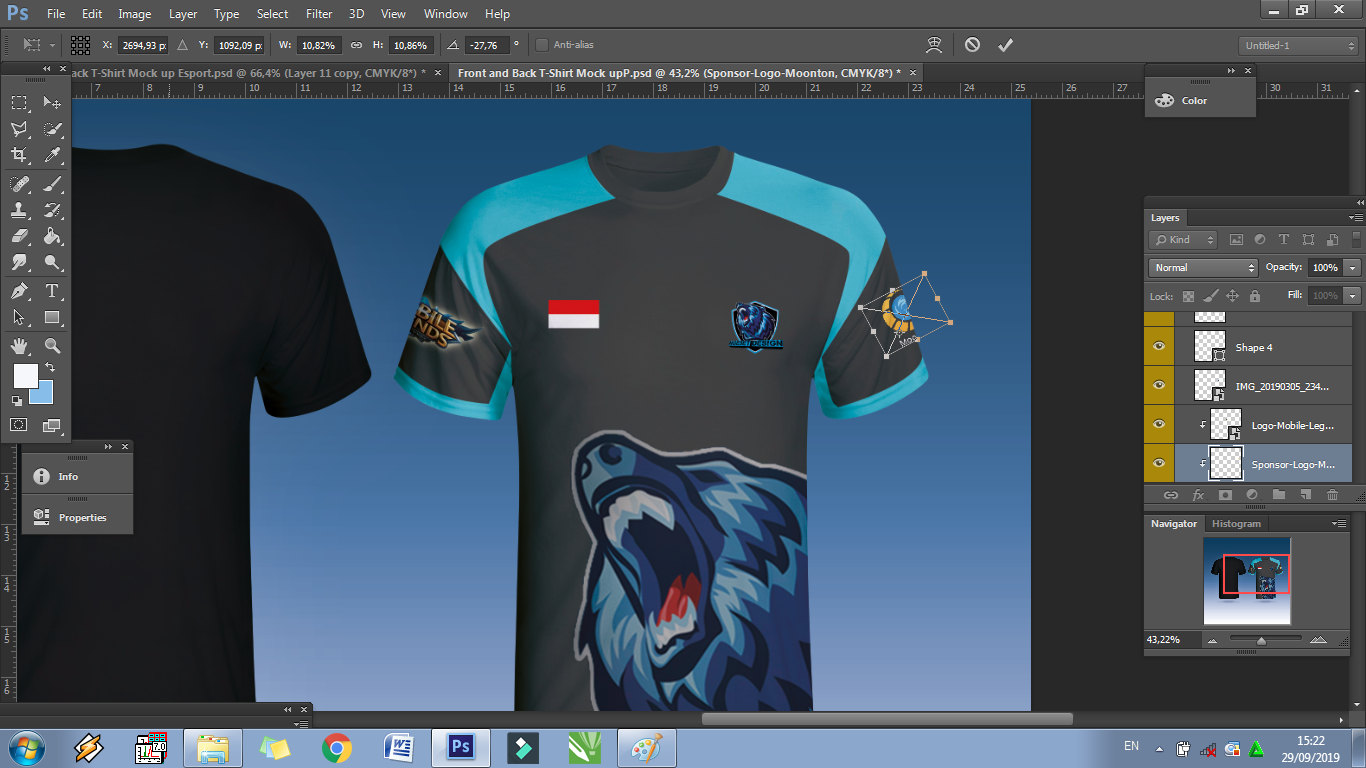Select the Polygonal Lasso tool
Viewport: 1366px width, 768px height.
(x=19, y=129)
